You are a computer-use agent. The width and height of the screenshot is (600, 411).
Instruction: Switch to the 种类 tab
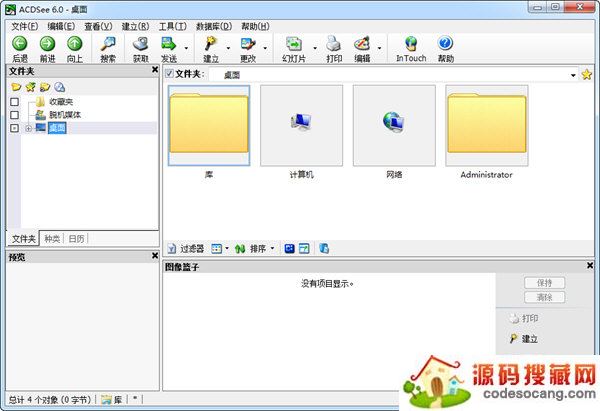[52, 239]
